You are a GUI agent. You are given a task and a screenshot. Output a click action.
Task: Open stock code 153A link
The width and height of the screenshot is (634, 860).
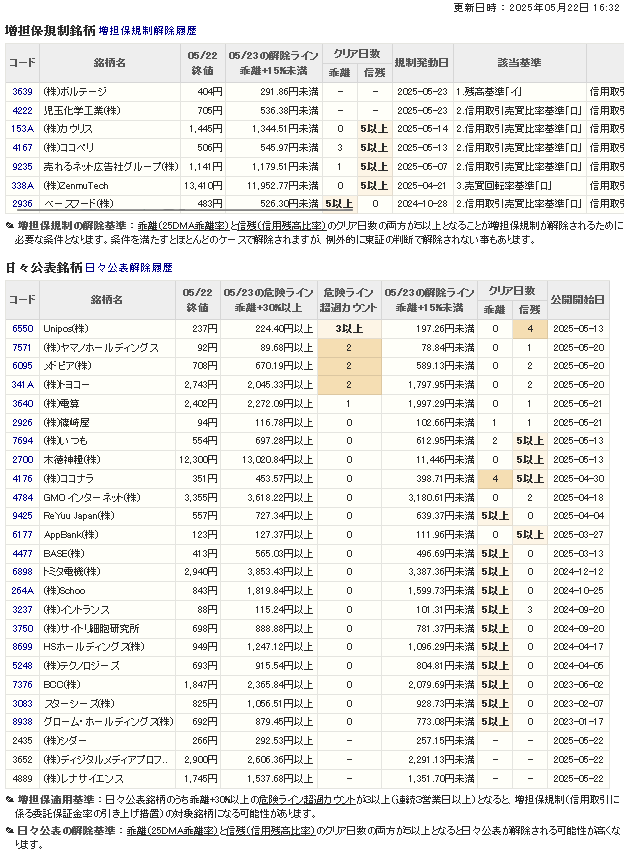click(22, 129)
